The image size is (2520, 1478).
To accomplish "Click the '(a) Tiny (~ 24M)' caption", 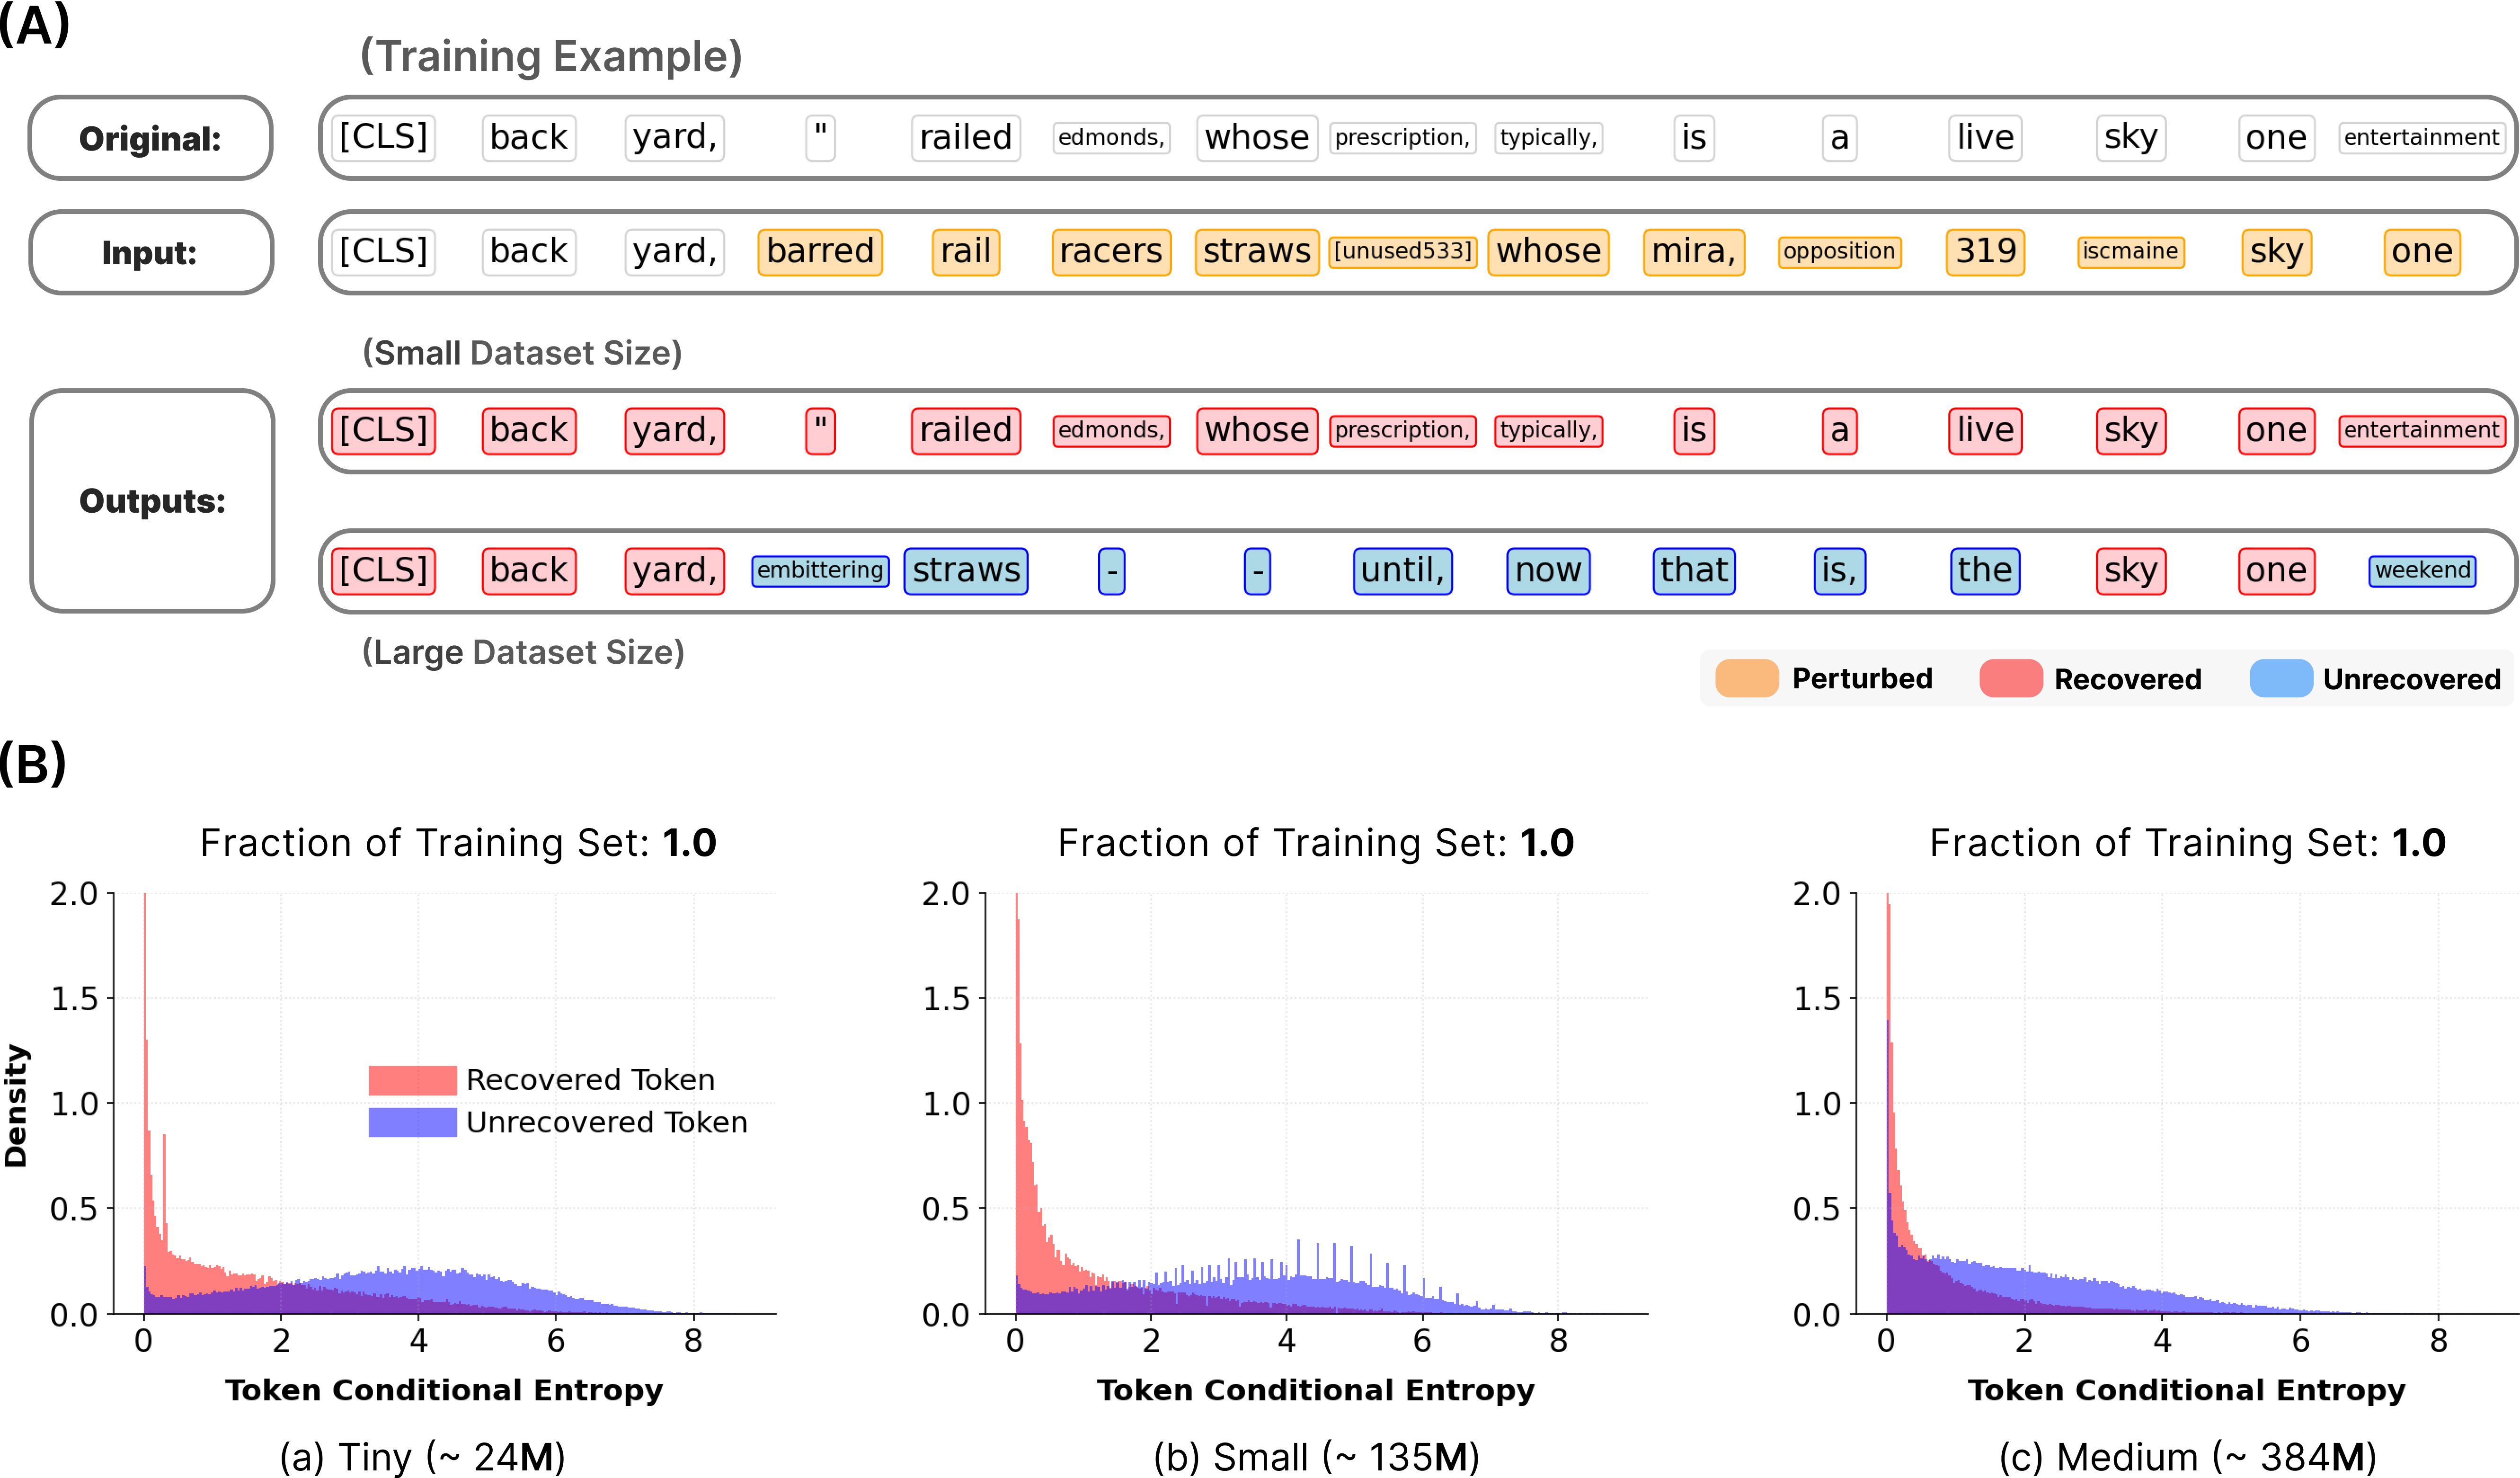I will coord(422,1457).
